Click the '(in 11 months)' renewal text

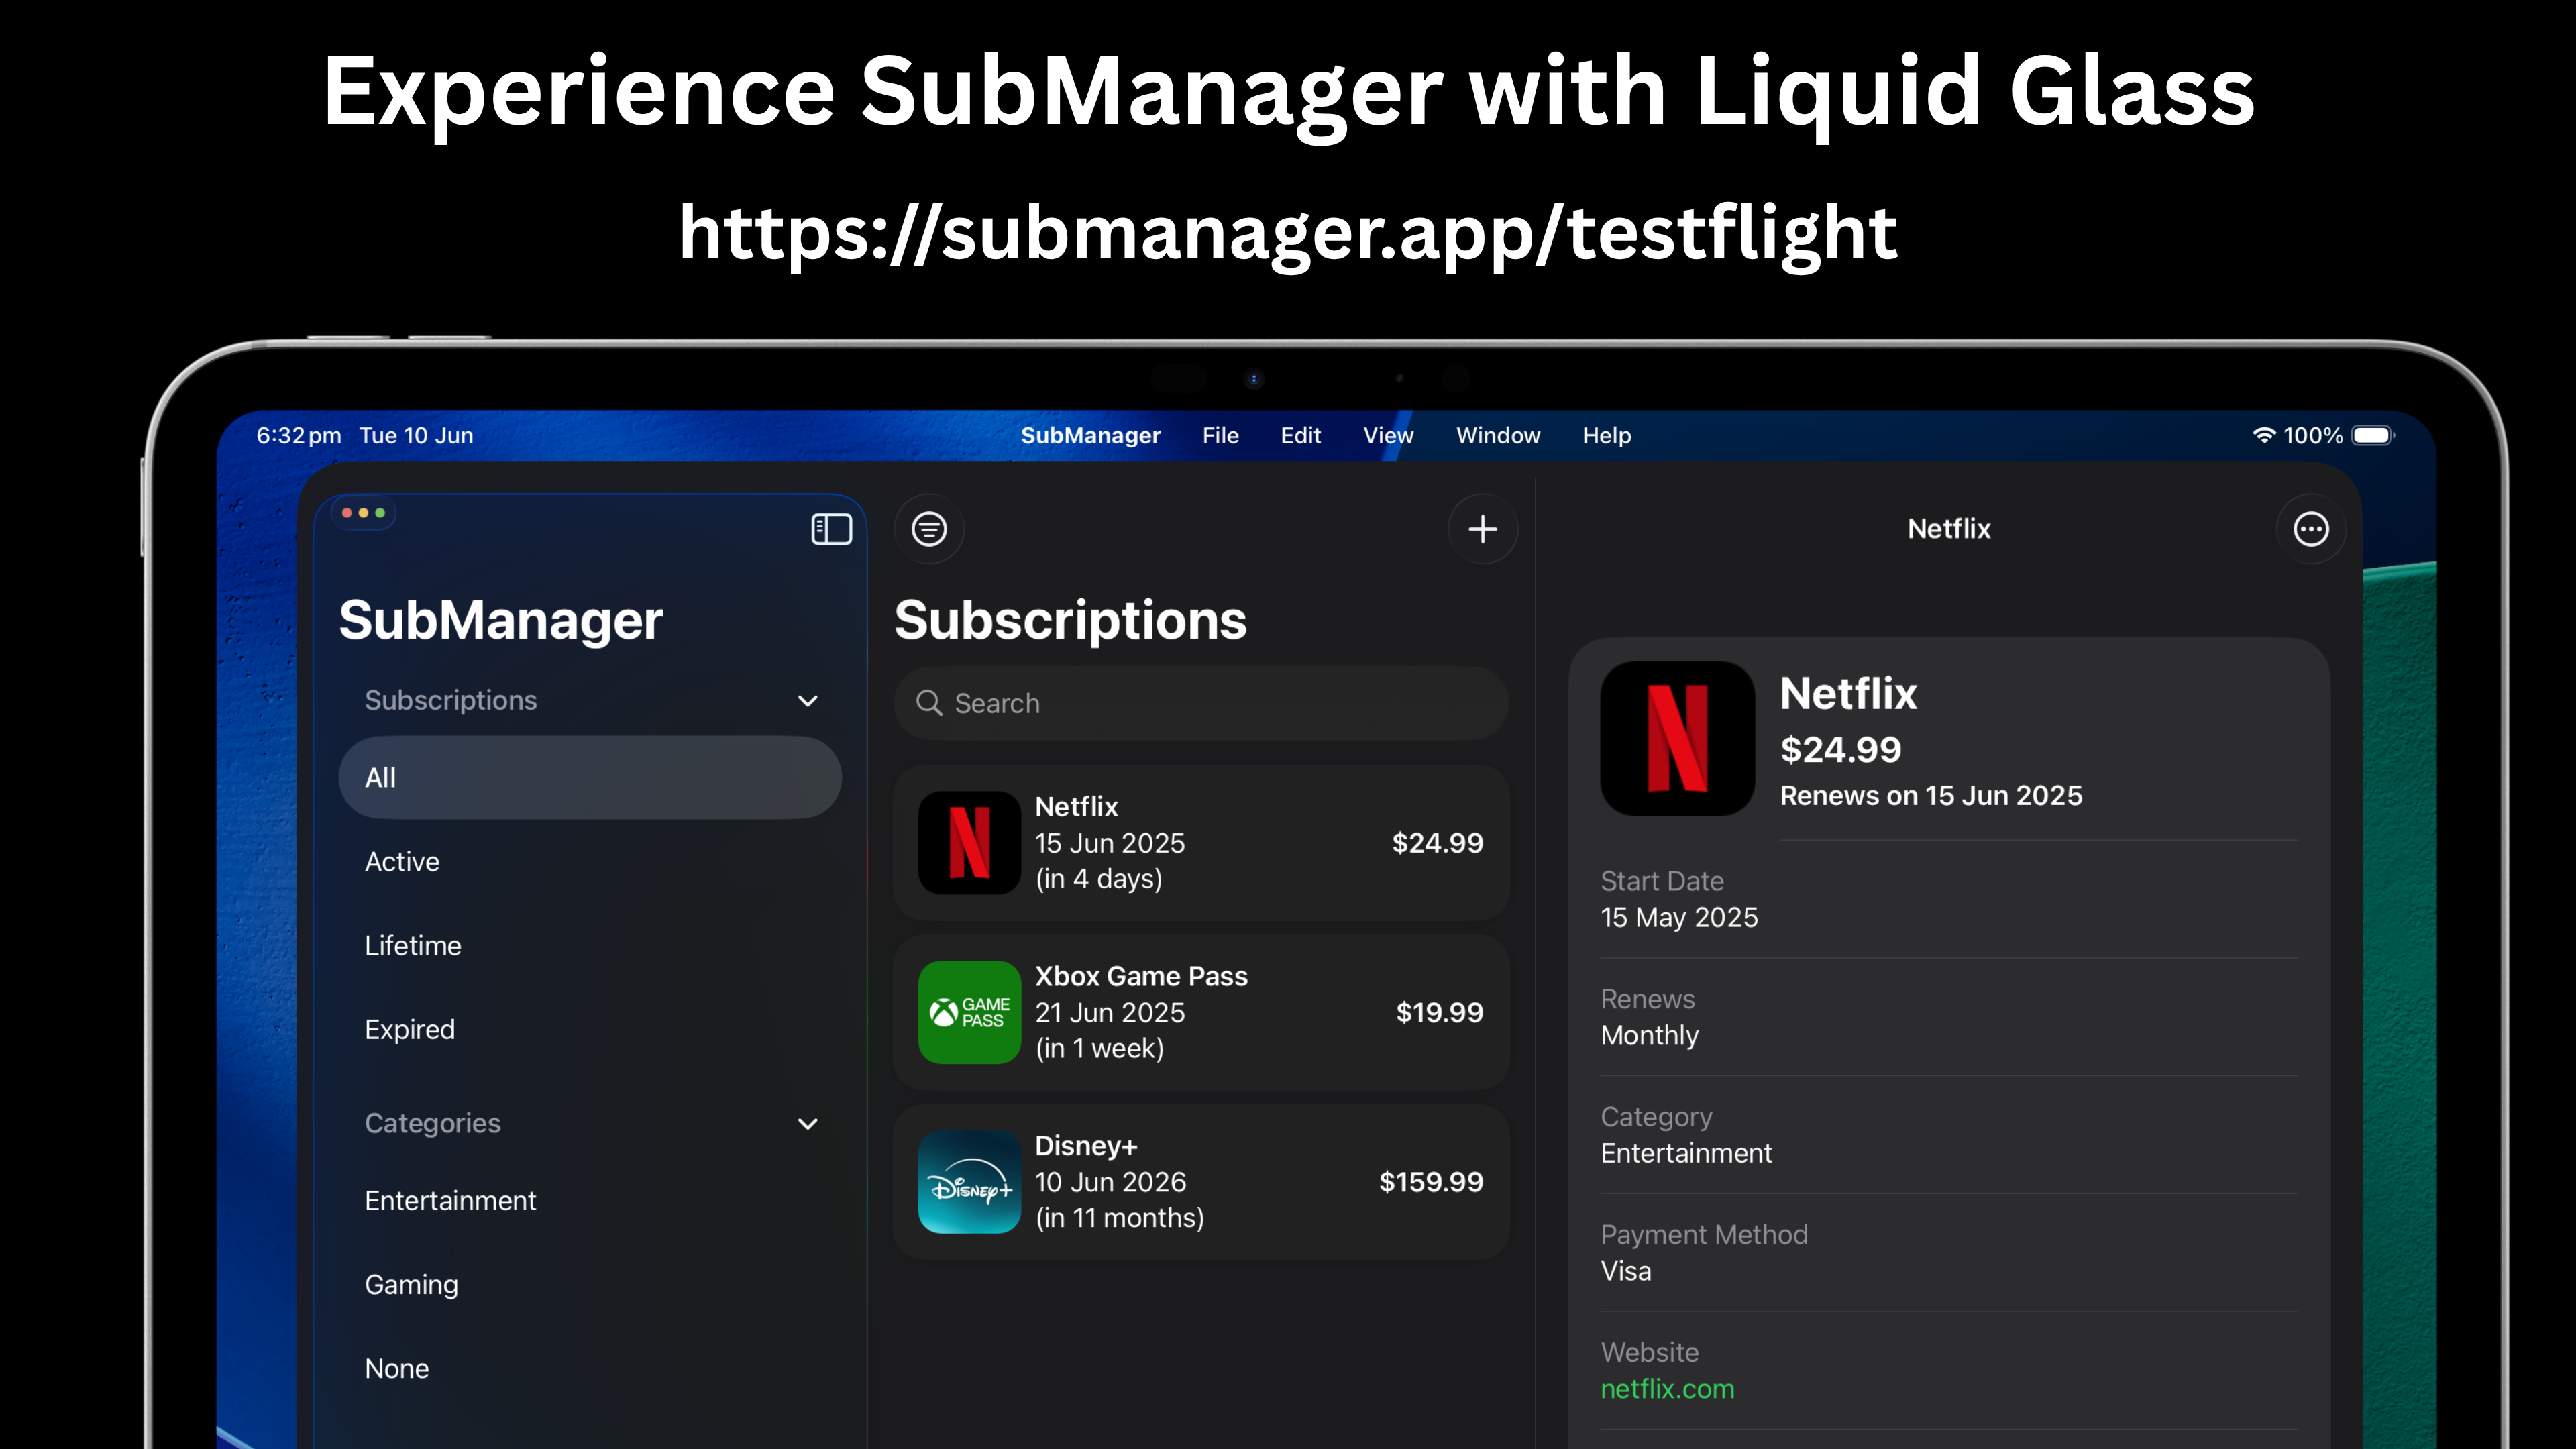(x=1120, y=1218)
